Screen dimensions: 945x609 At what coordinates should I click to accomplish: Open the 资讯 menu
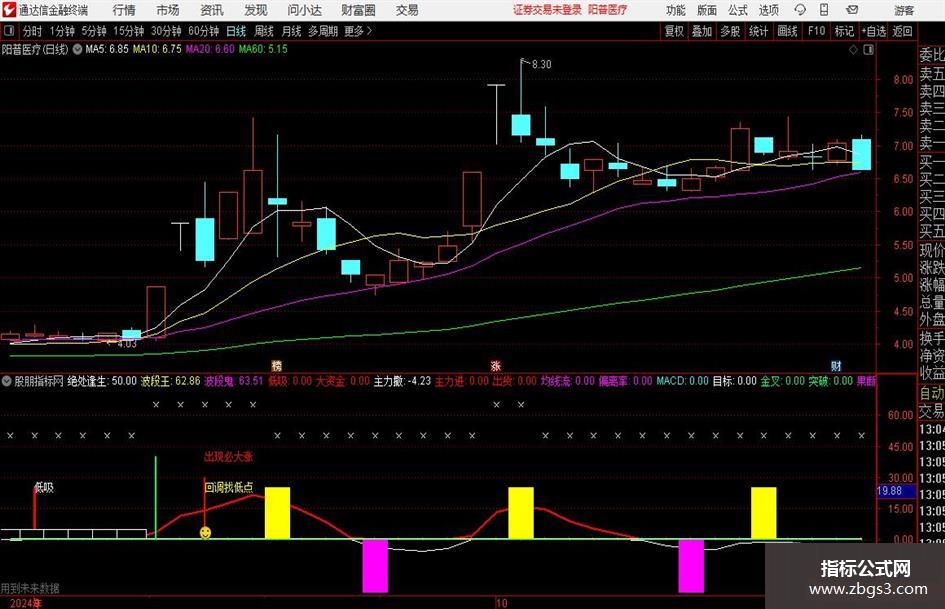coord(212,10)
